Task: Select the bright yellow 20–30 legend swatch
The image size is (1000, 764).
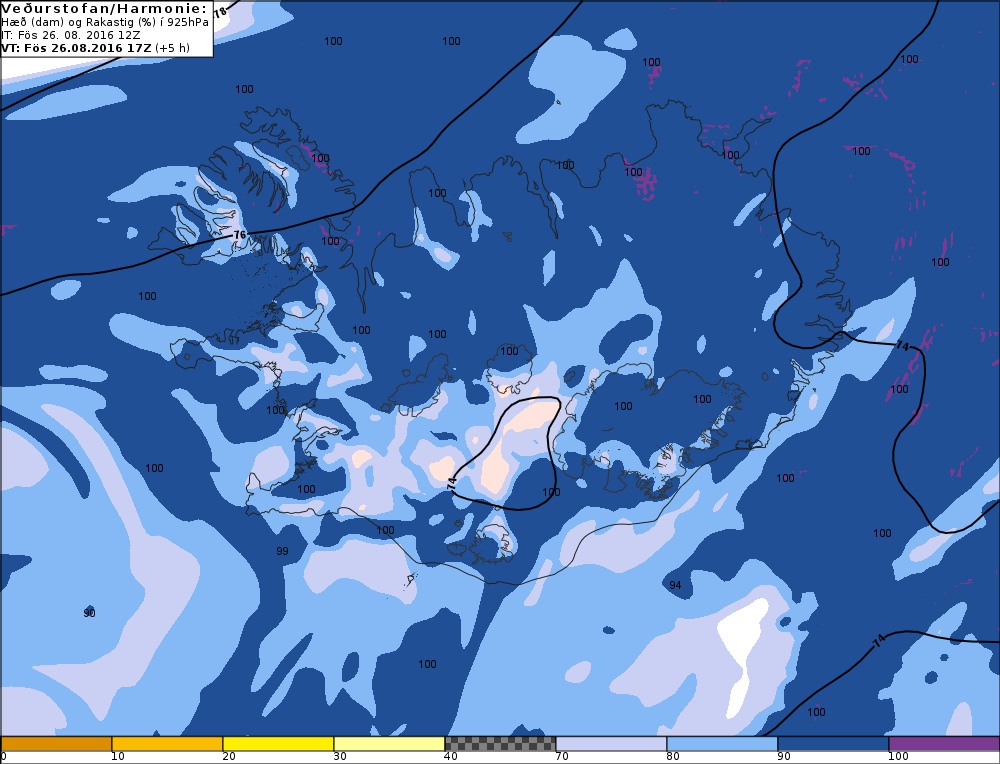Action: (278, 744)
